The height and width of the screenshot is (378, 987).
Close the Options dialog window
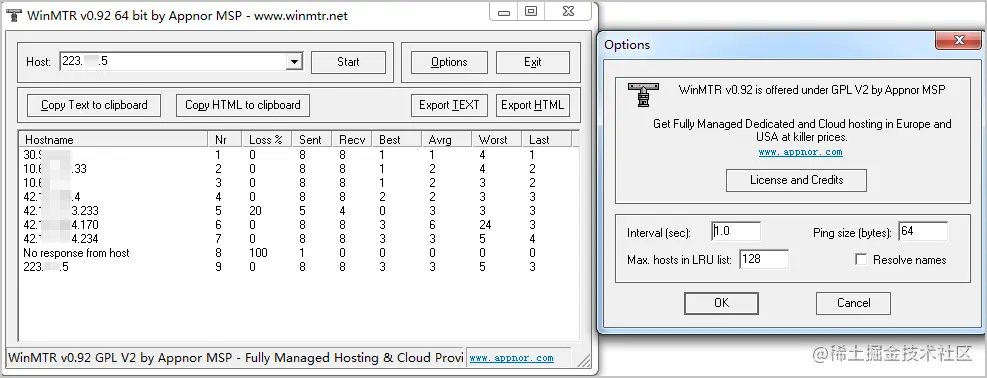click(x=958, y=40)
